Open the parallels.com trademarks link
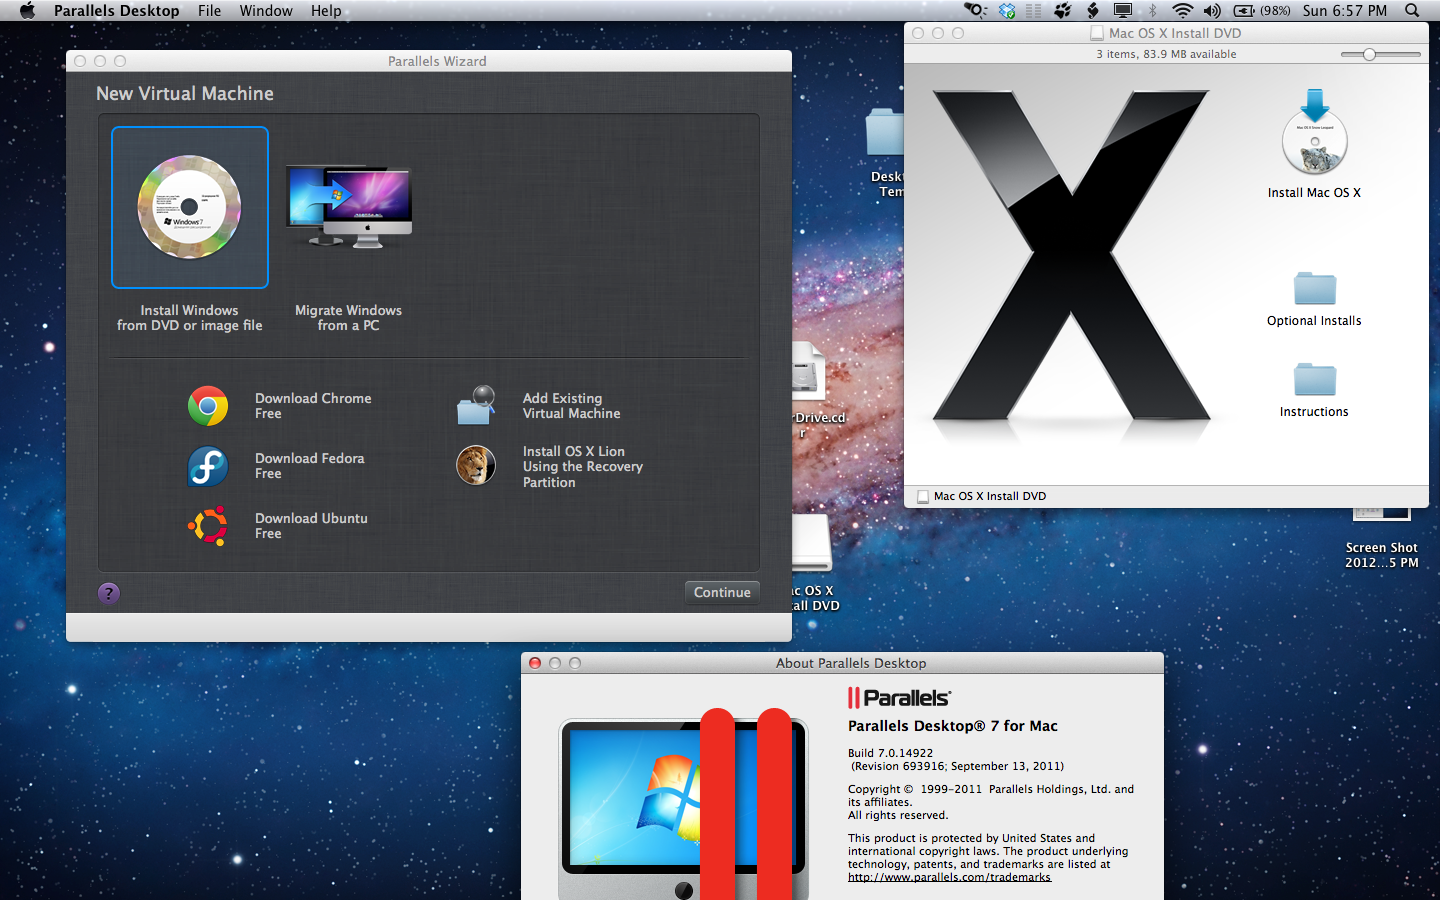Image resolution: width=1440 pixels, height=900 pixels. 949,877
